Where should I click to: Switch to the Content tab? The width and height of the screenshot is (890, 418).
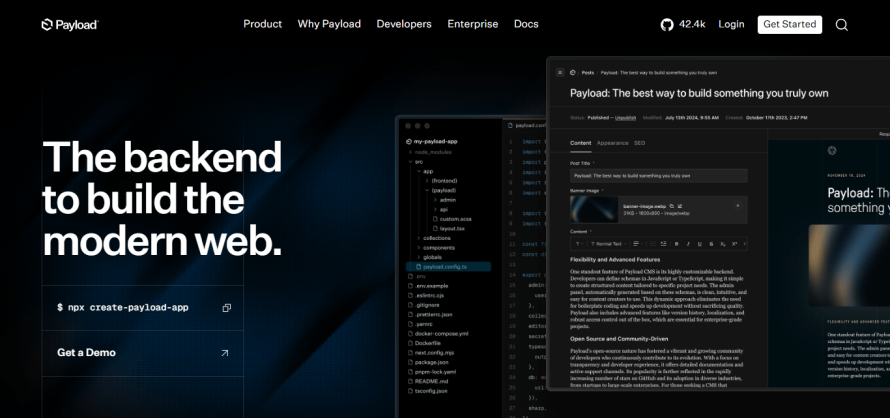581,143
